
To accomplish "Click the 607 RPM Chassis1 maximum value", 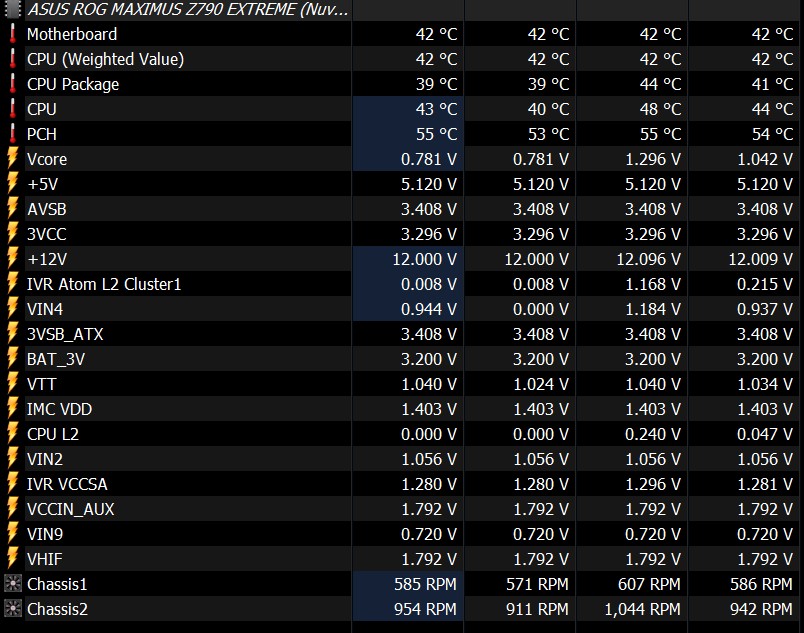I will tap(649, 584).
